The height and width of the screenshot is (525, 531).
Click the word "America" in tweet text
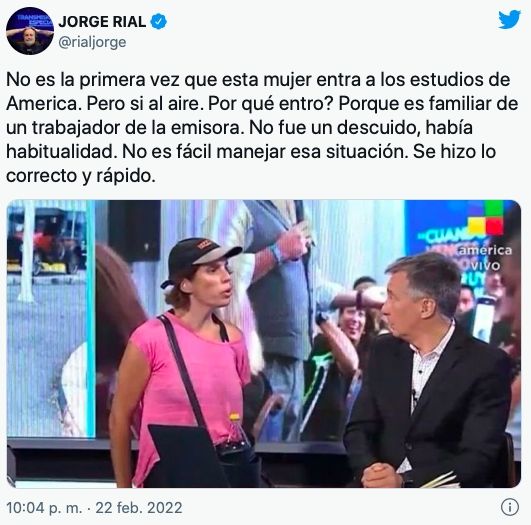43,104
